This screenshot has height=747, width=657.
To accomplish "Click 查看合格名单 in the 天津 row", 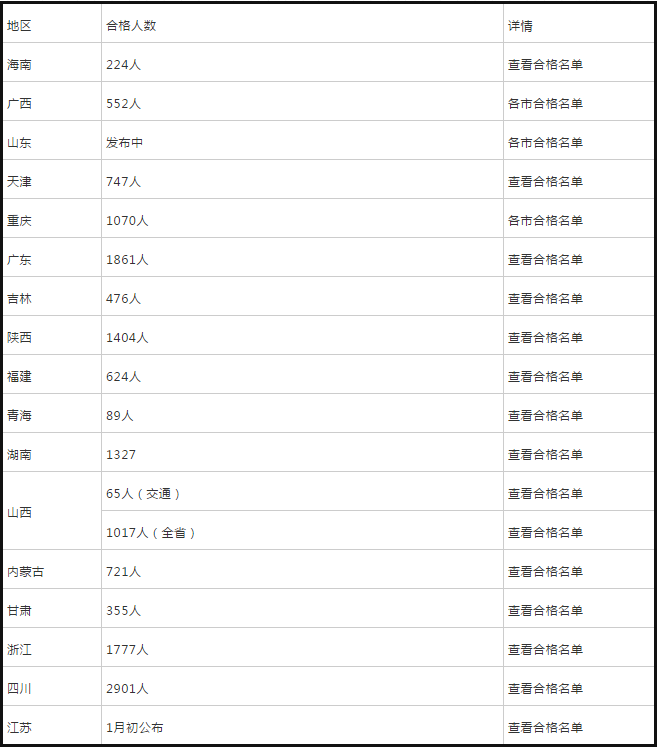I will [545, 182].
